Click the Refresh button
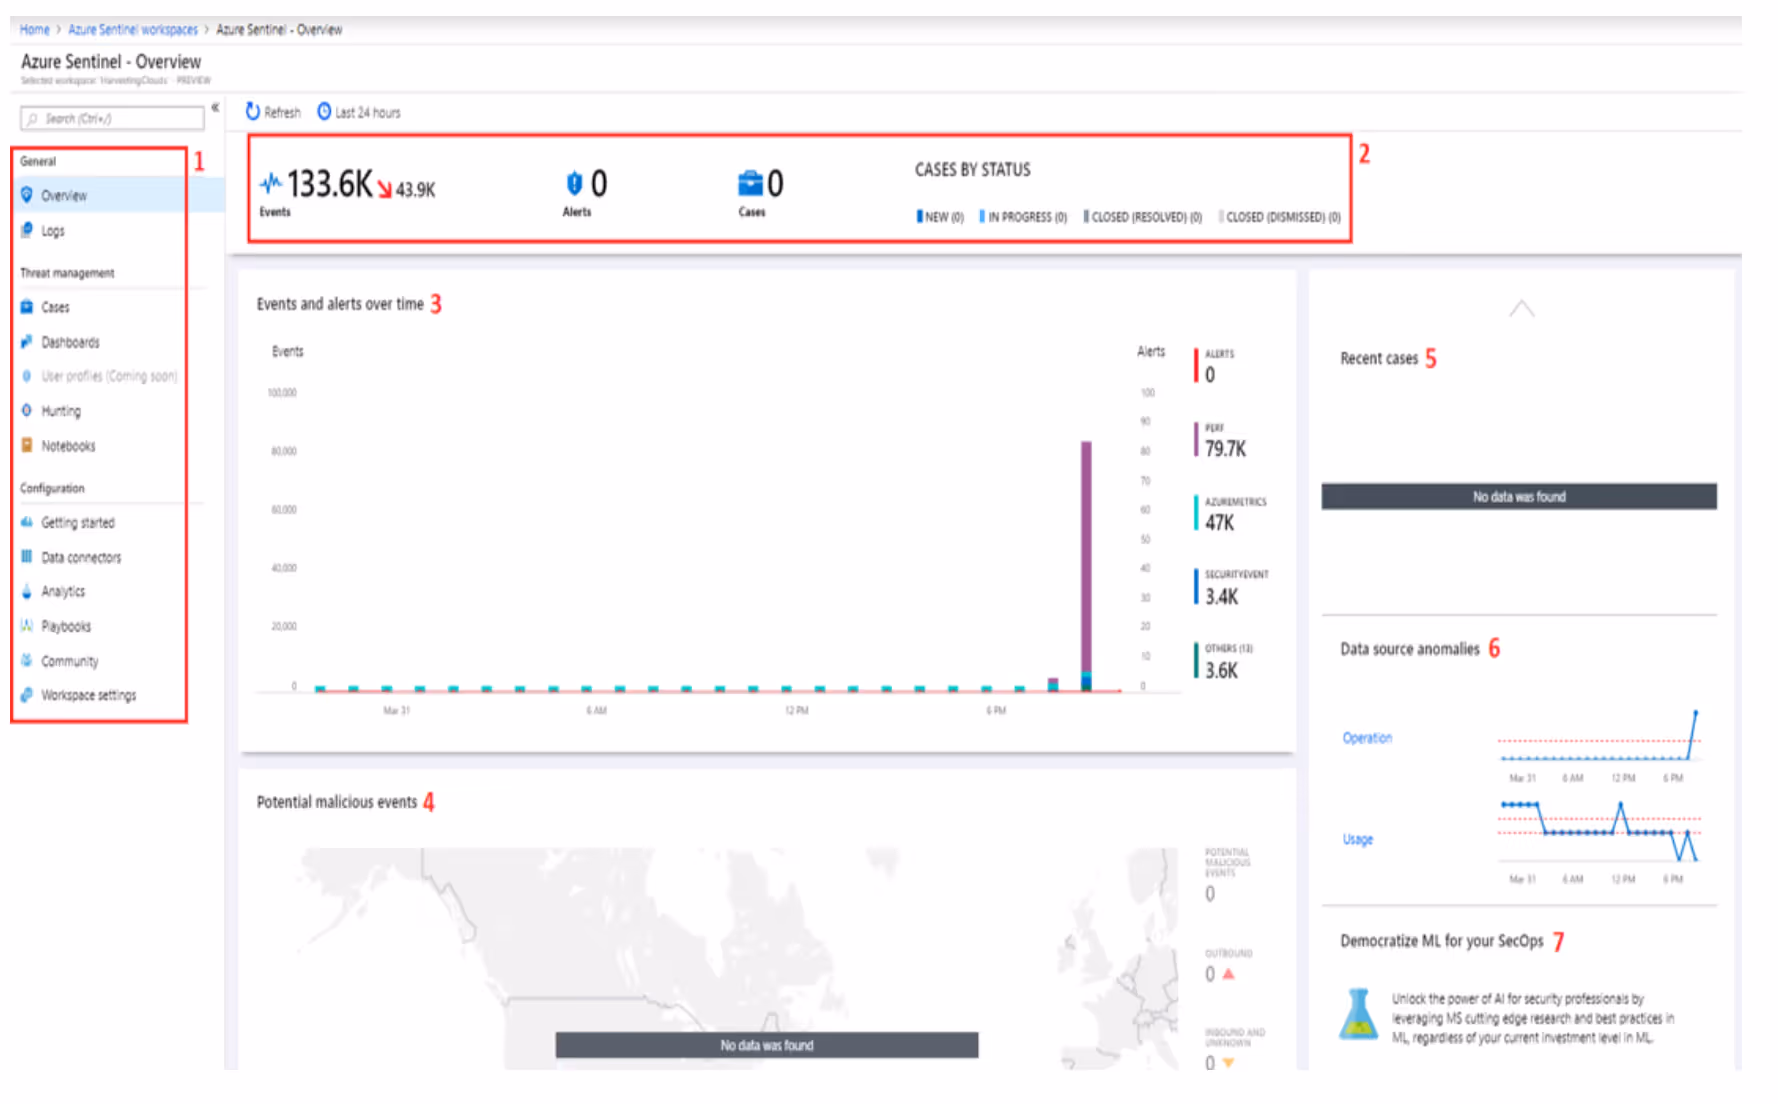 (x=273, y=112)
